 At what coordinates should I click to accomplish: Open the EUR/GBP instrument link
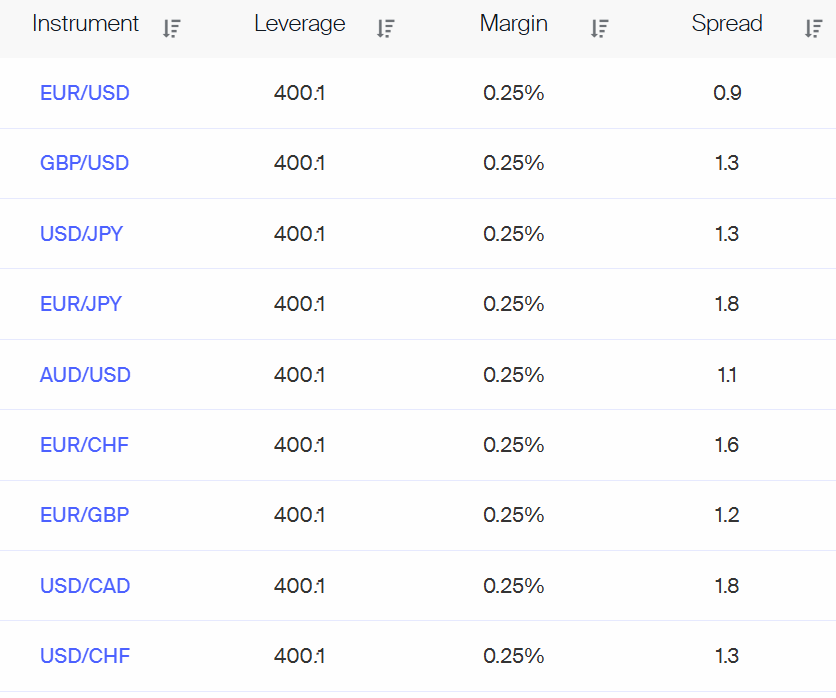click(x=85, y=515)
